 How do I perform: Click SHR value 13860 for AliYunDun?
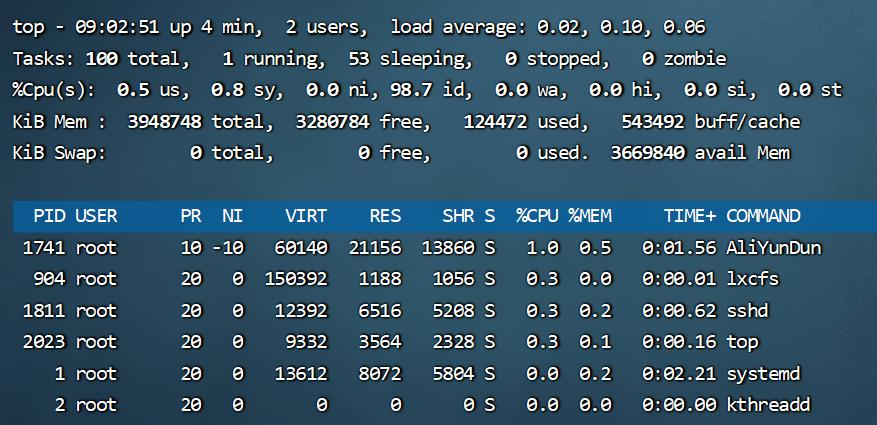pos(448,248)
